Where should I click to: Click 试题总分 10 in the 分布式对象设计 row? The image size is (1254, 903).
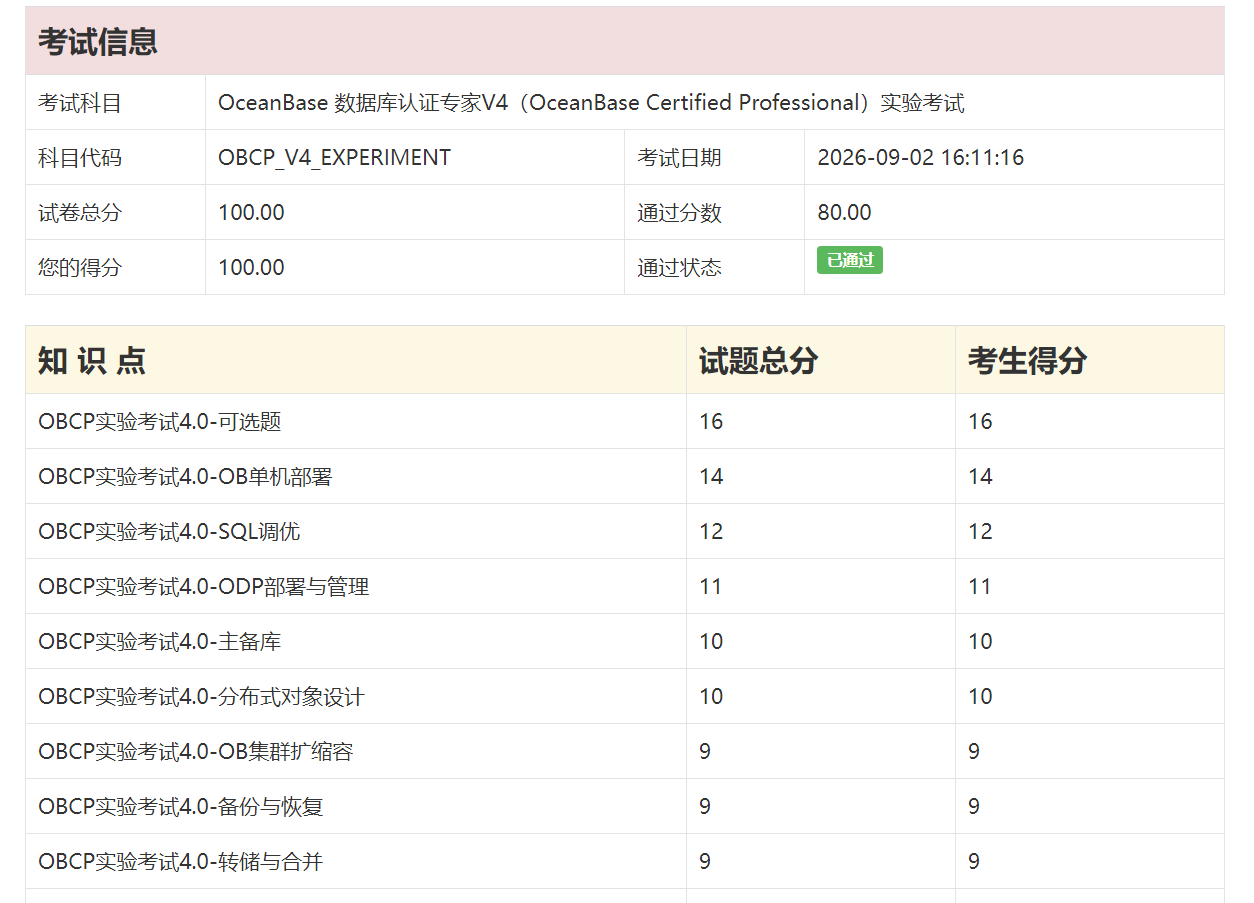click(x=711, y=697)
